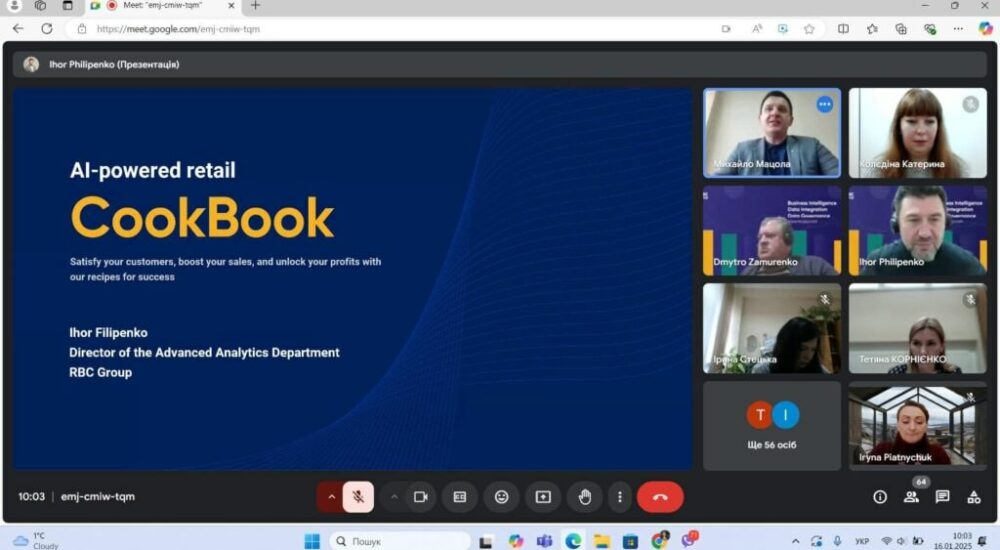
Task: Open options on Михайло Мацола's tile
Action: tap(824, 104)
